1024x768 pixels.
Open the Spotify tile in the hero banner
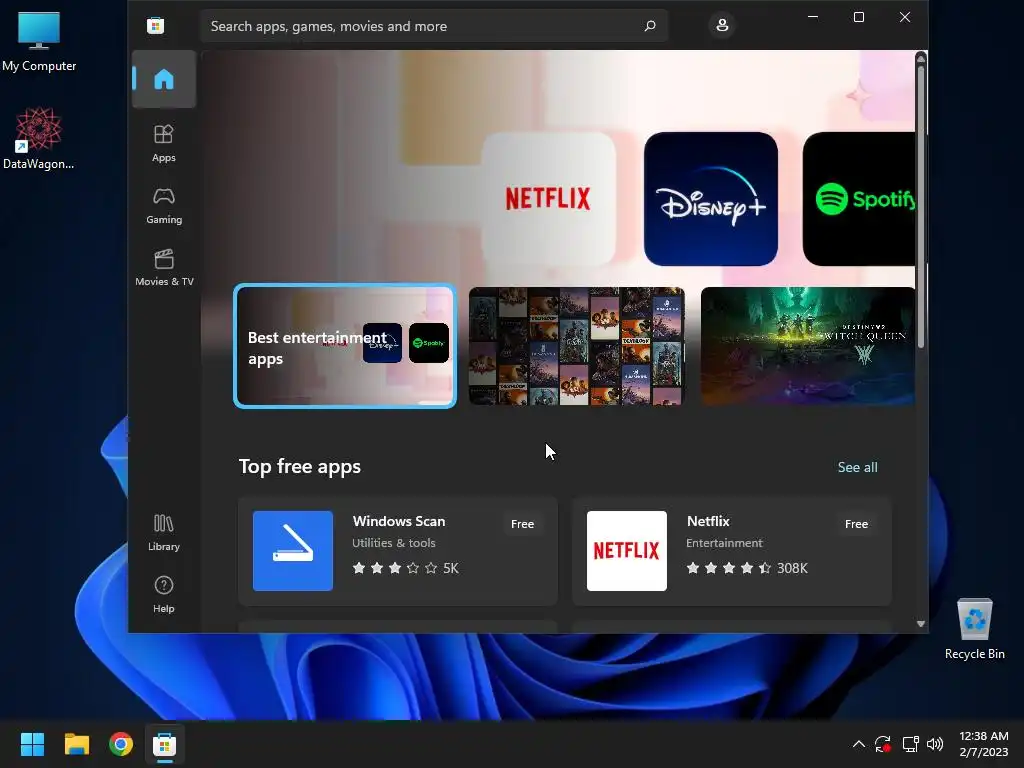pos(859,199)
